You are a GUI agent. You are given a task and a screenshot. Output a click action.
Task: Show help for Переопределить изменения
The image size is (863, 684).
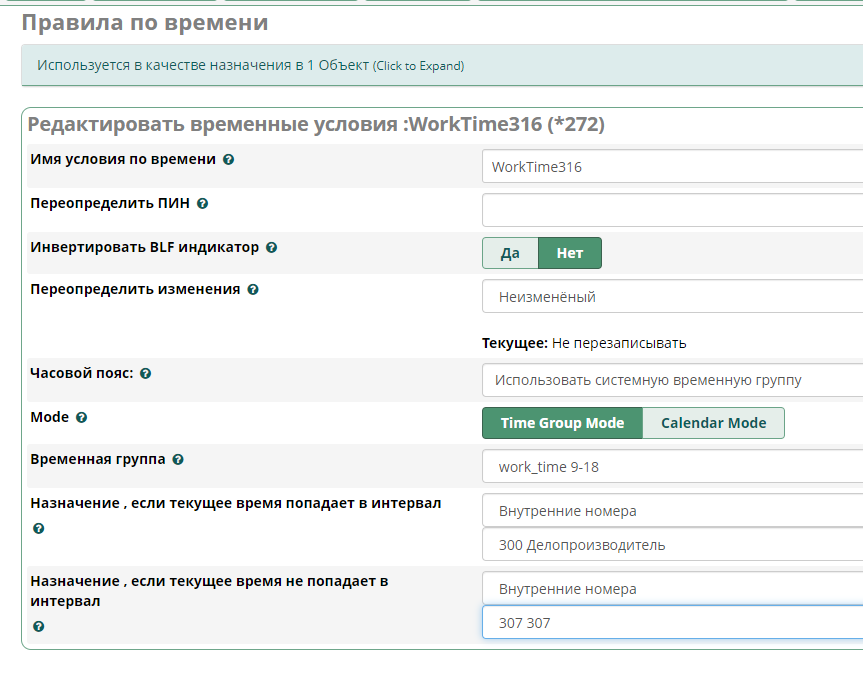click(x=253, y=290)
